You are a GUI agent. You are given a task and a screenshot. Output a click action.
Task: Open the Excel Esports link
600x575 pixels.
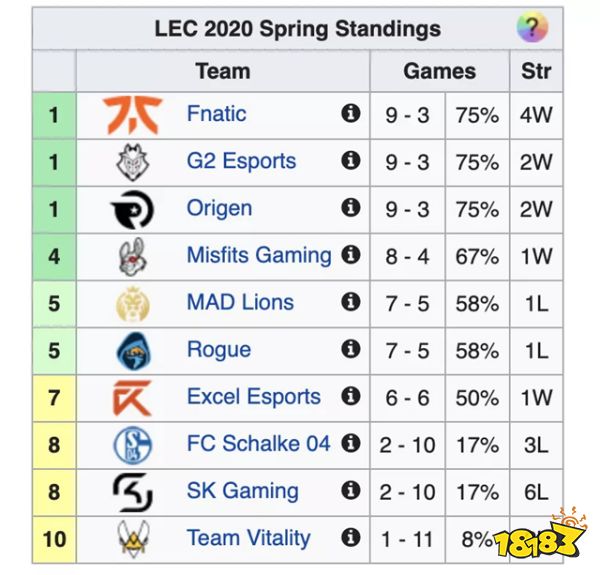[254, 397]
